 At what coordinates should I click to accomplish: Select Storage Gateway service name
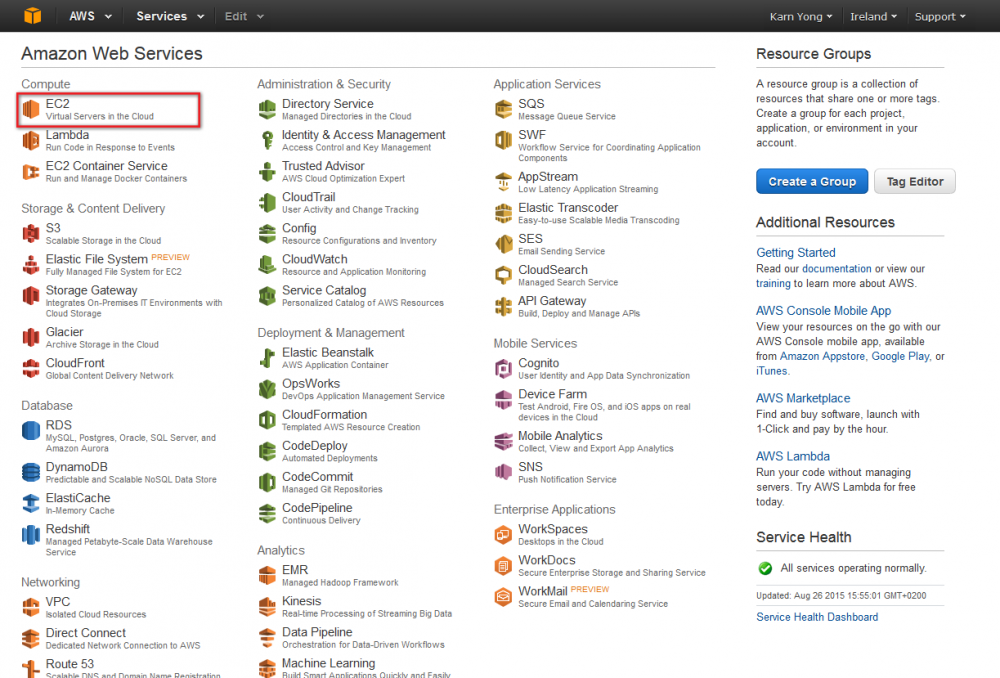pos(91,290)
